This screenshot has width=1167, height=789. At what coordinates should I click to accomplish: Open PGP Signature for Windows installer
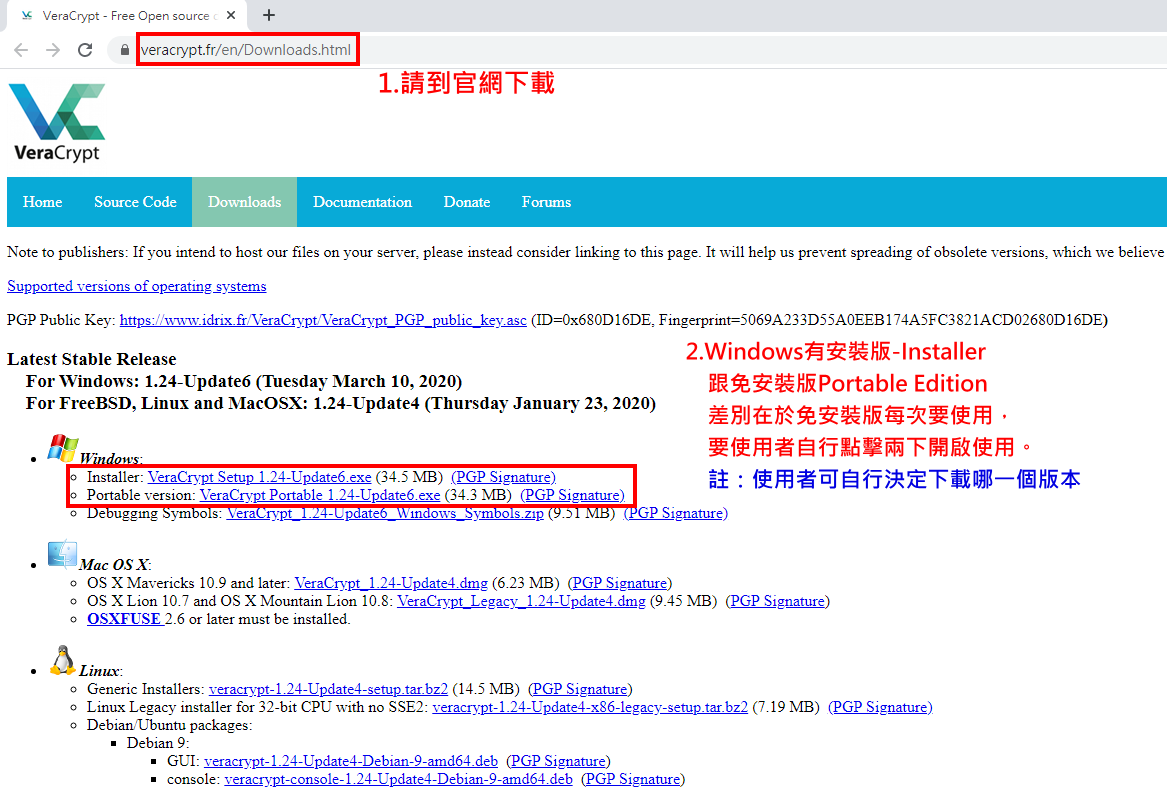coord(503,477)
